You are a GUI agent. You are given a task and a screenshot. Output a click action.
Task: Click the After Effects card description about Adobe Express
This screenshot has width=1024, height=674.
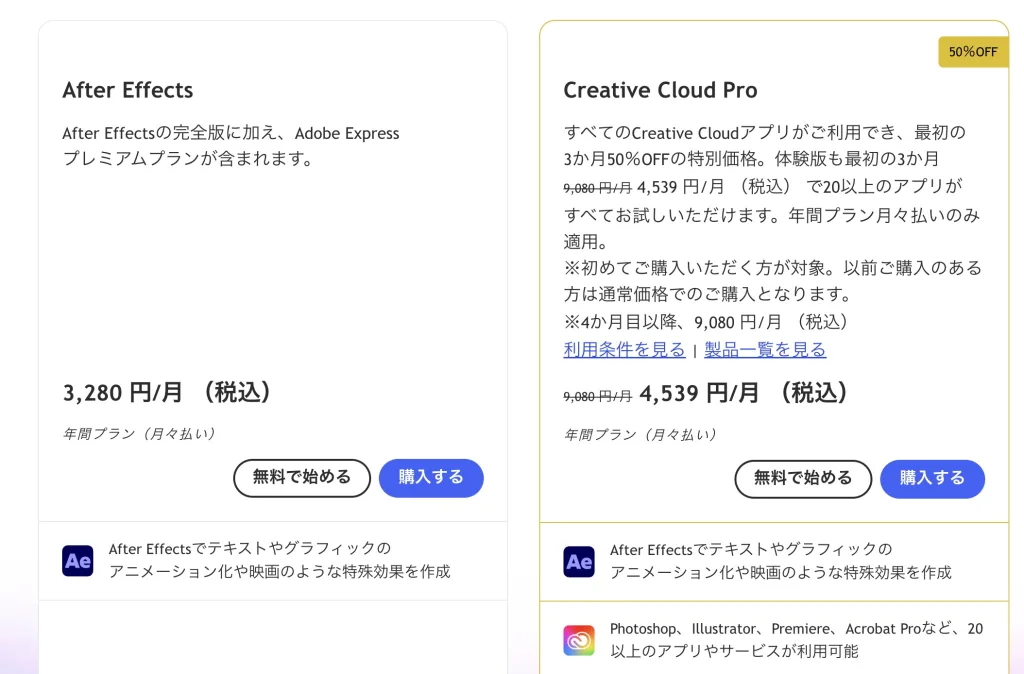click(x=231, y=146)
